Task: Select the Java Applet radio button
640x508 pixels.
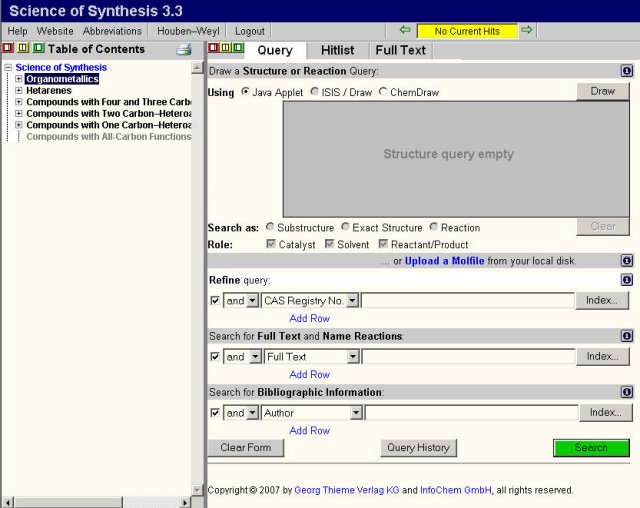Action: click(245, 92)
